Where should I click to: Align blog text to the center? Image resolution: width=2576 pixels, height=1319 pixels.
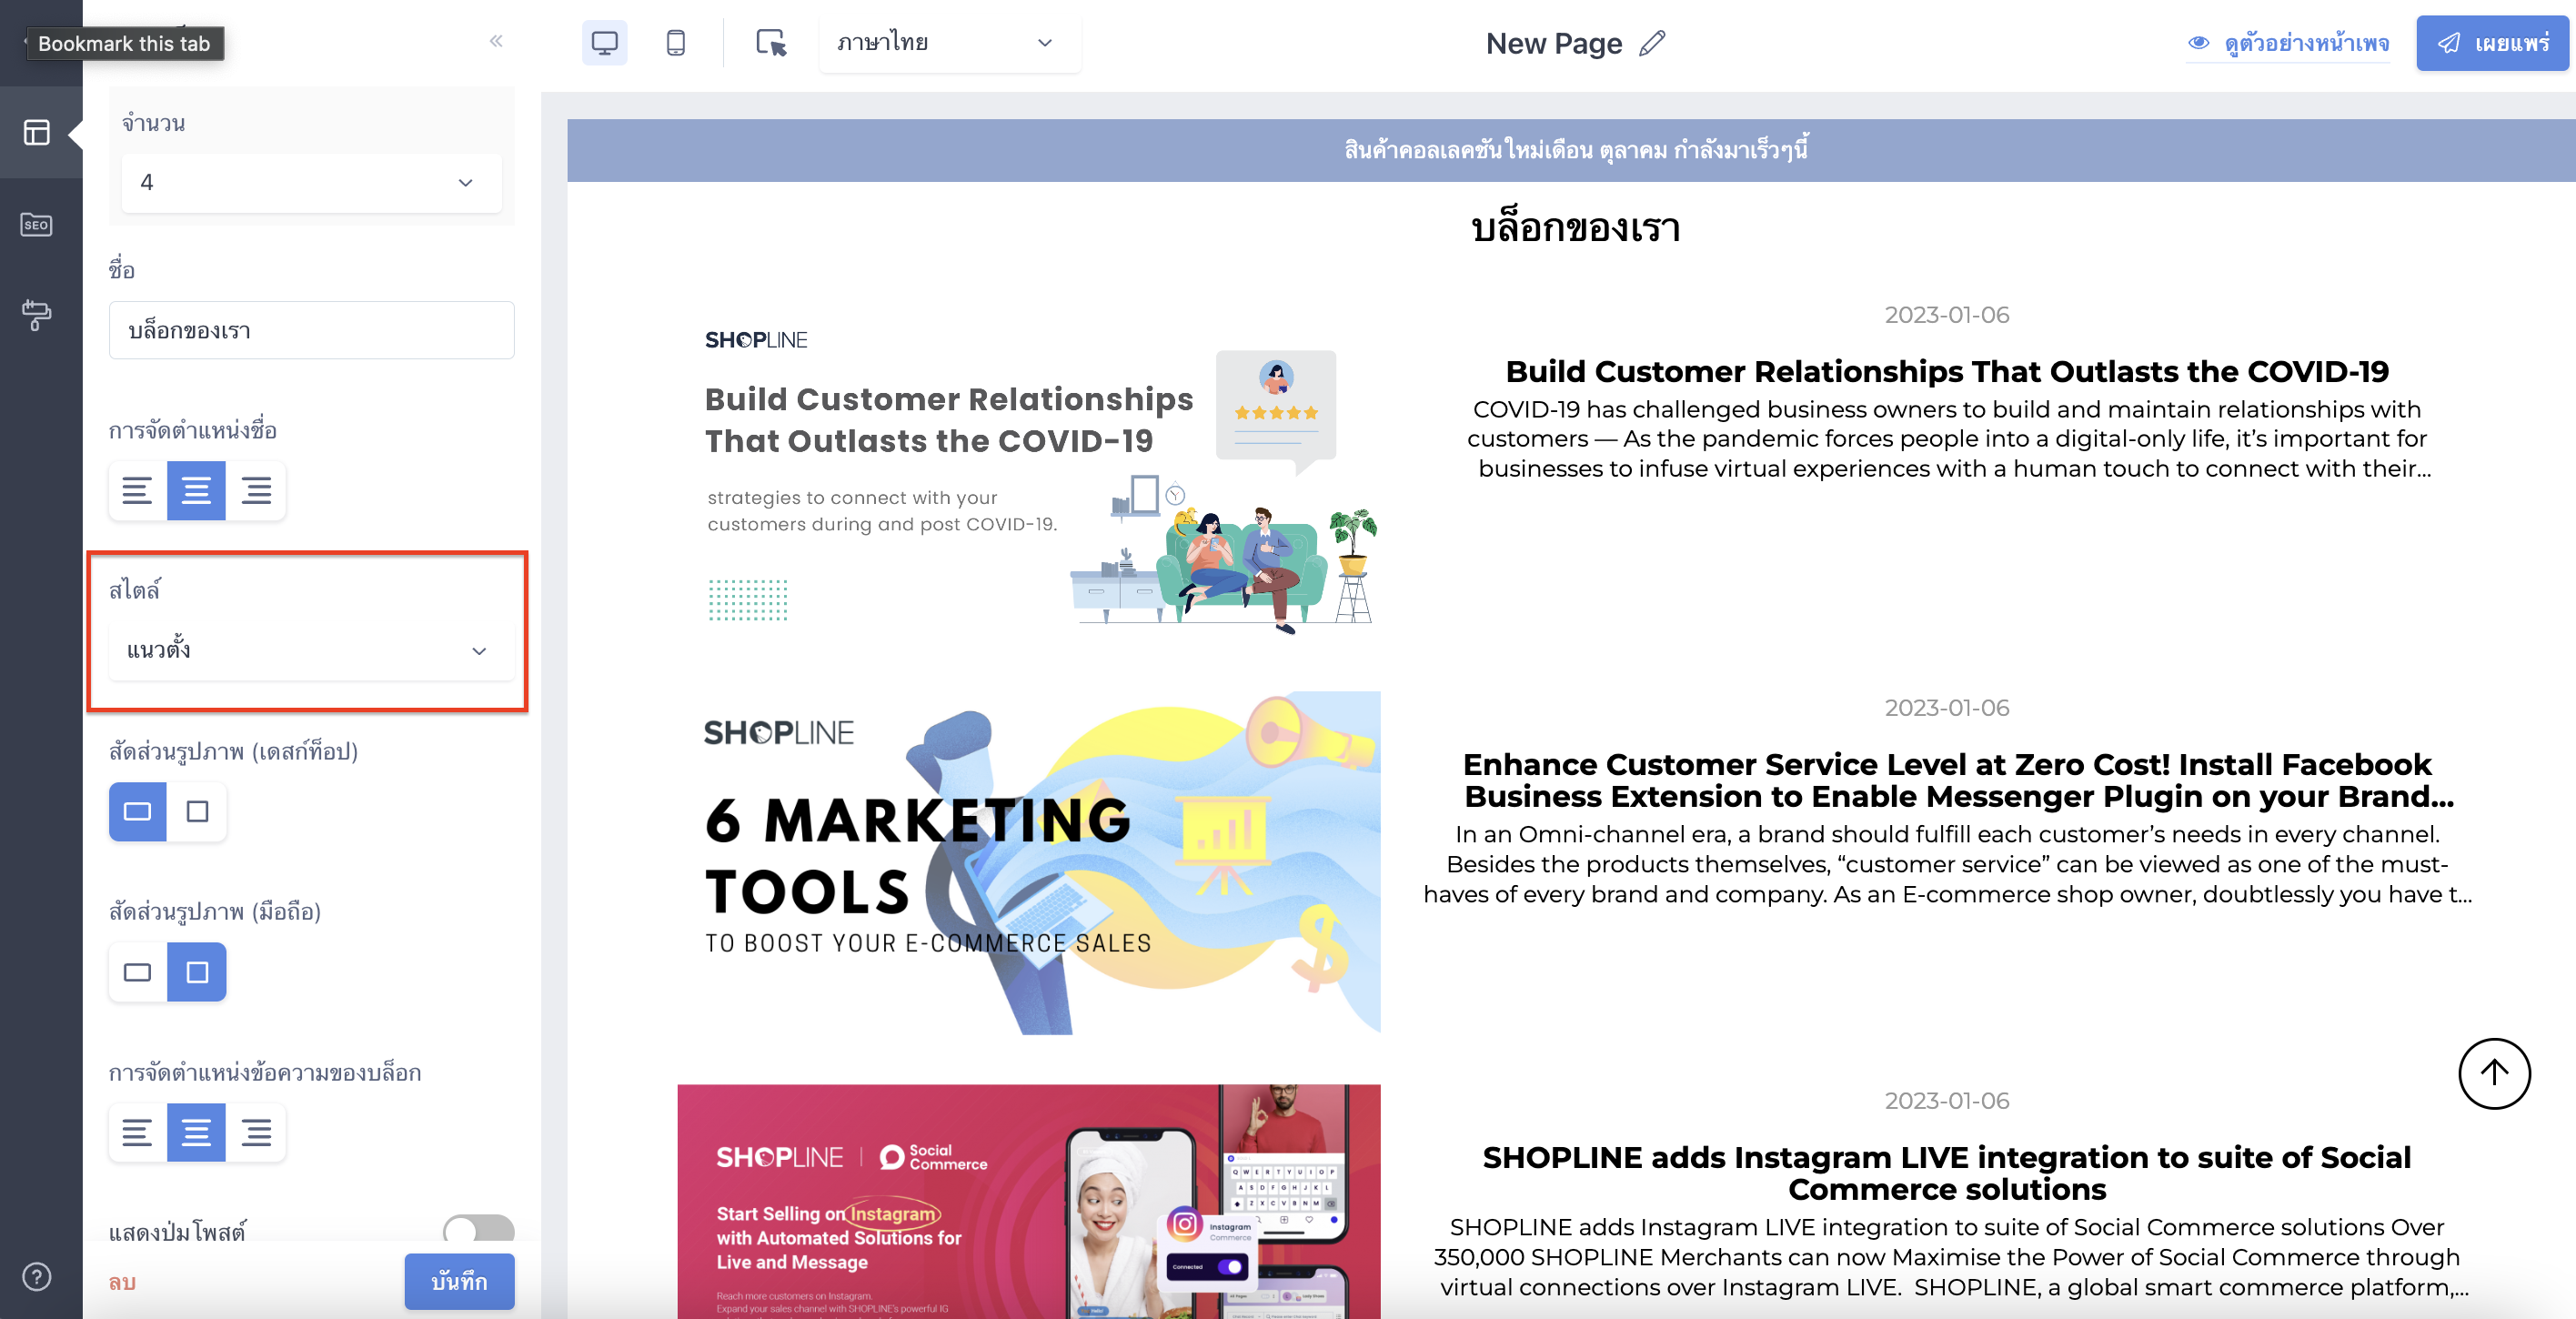[196, 1132]
